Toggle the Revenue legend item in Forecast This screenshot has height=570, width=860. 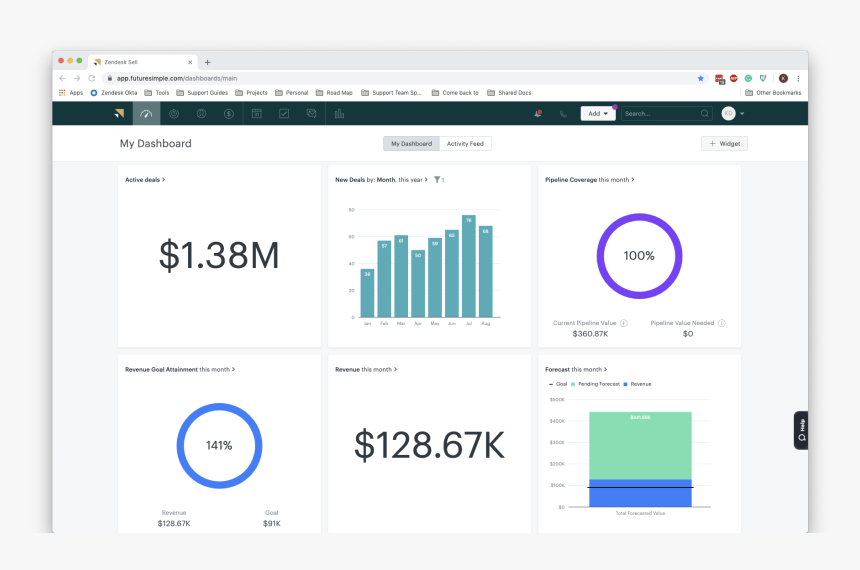(638, 384)
